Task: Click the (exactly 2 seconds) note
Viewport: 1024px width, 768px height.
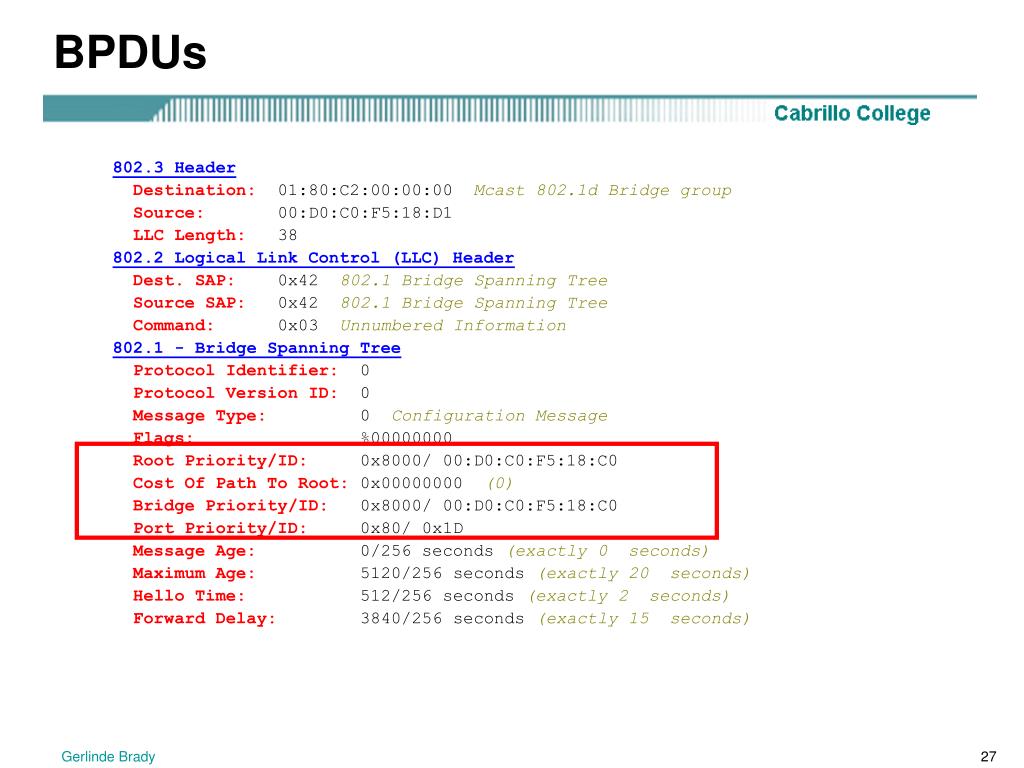Action: pos(628,596)
